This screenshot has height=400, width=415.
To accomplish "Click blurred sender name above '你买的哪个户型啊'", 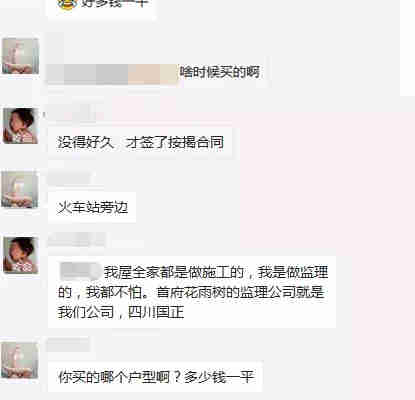I will tap(68, 345).
